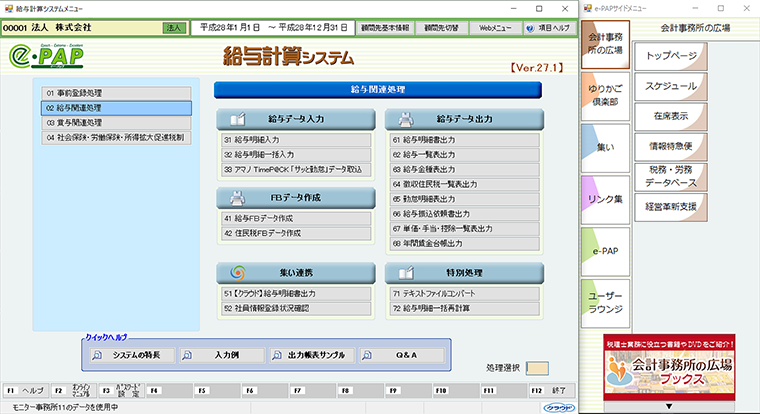Open 72 給与明細一括再計算

pyautogui.click(x=465, y=308)
